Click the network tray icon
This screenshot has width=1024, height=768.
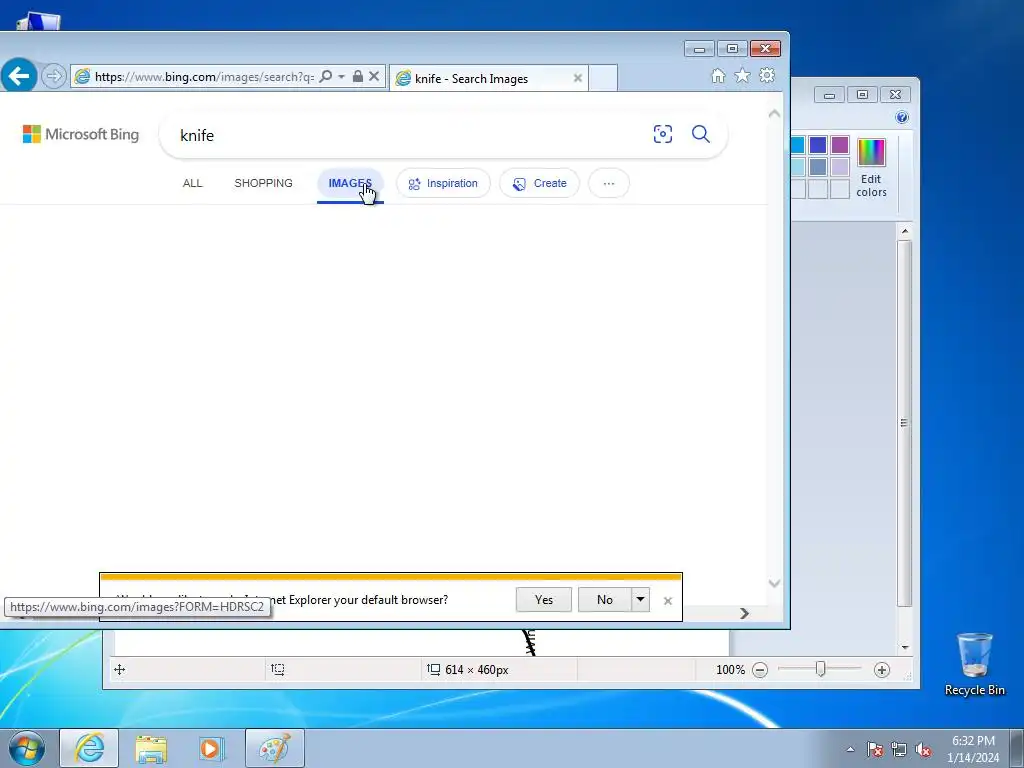coord(899,750)
